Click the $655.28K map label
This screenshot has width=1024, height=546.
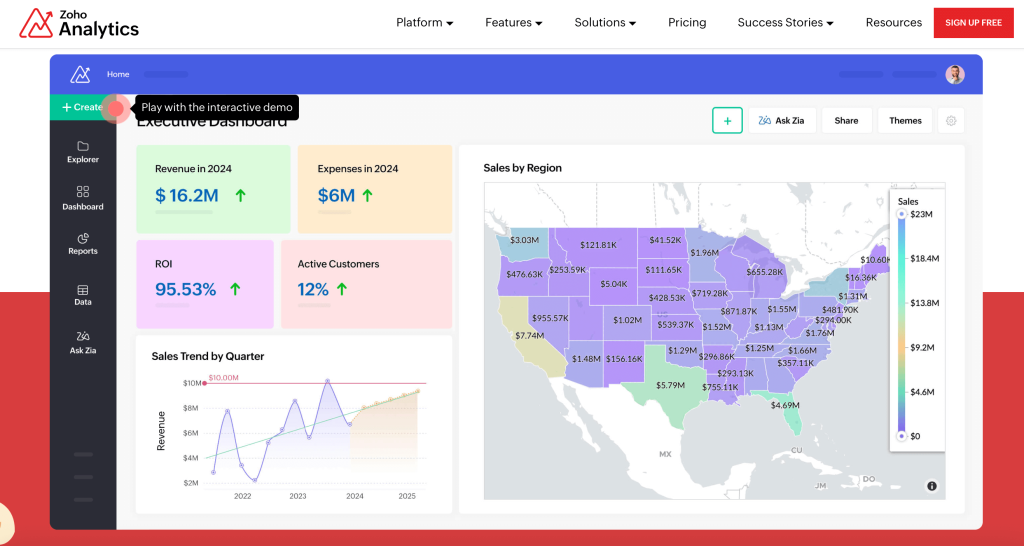(765, 272)
